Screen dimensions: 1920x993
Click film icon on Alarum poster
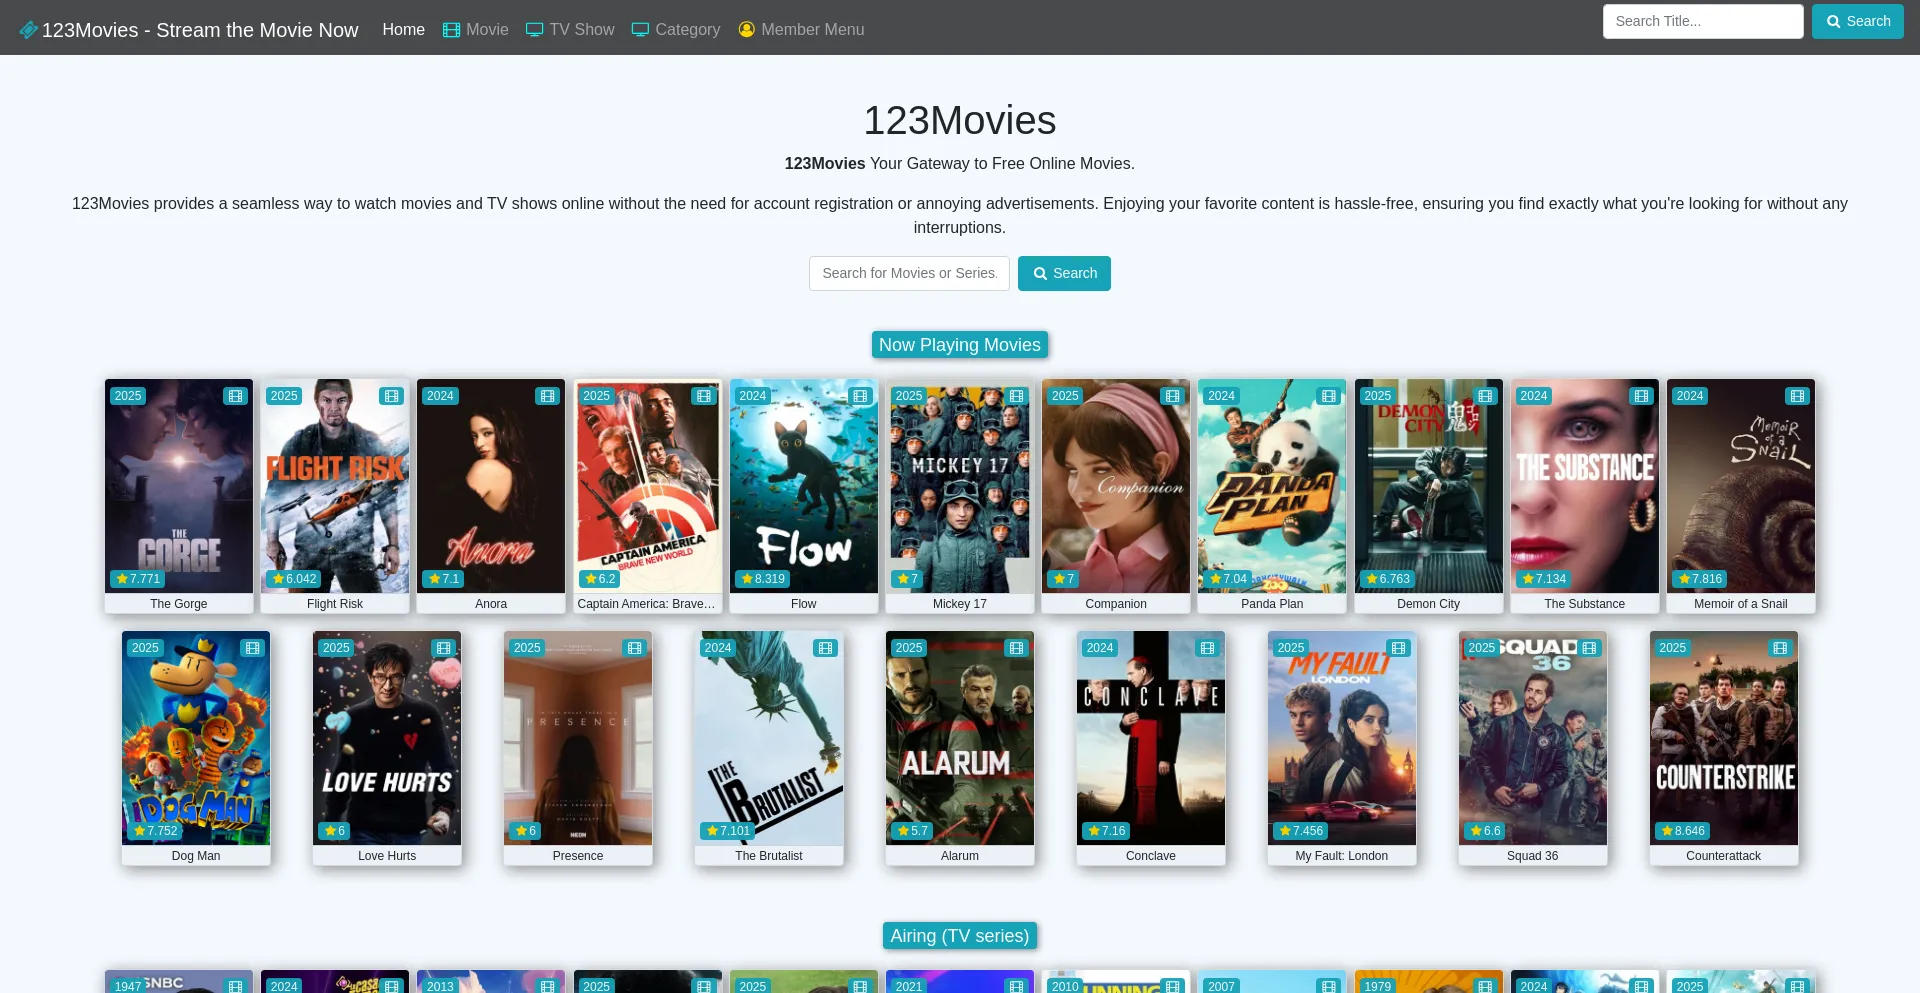[x=1016, y=648]
